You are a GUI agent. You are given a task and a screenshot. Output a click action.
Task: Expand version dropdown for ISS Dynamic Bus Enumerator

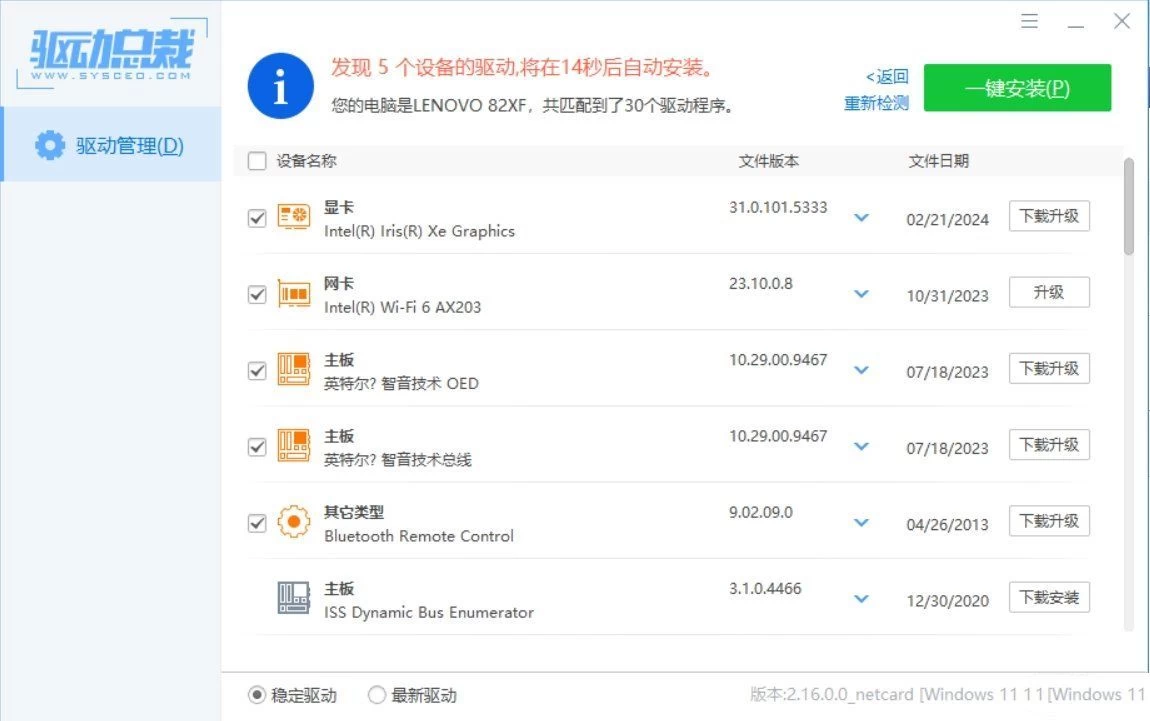tap(862, 599)
